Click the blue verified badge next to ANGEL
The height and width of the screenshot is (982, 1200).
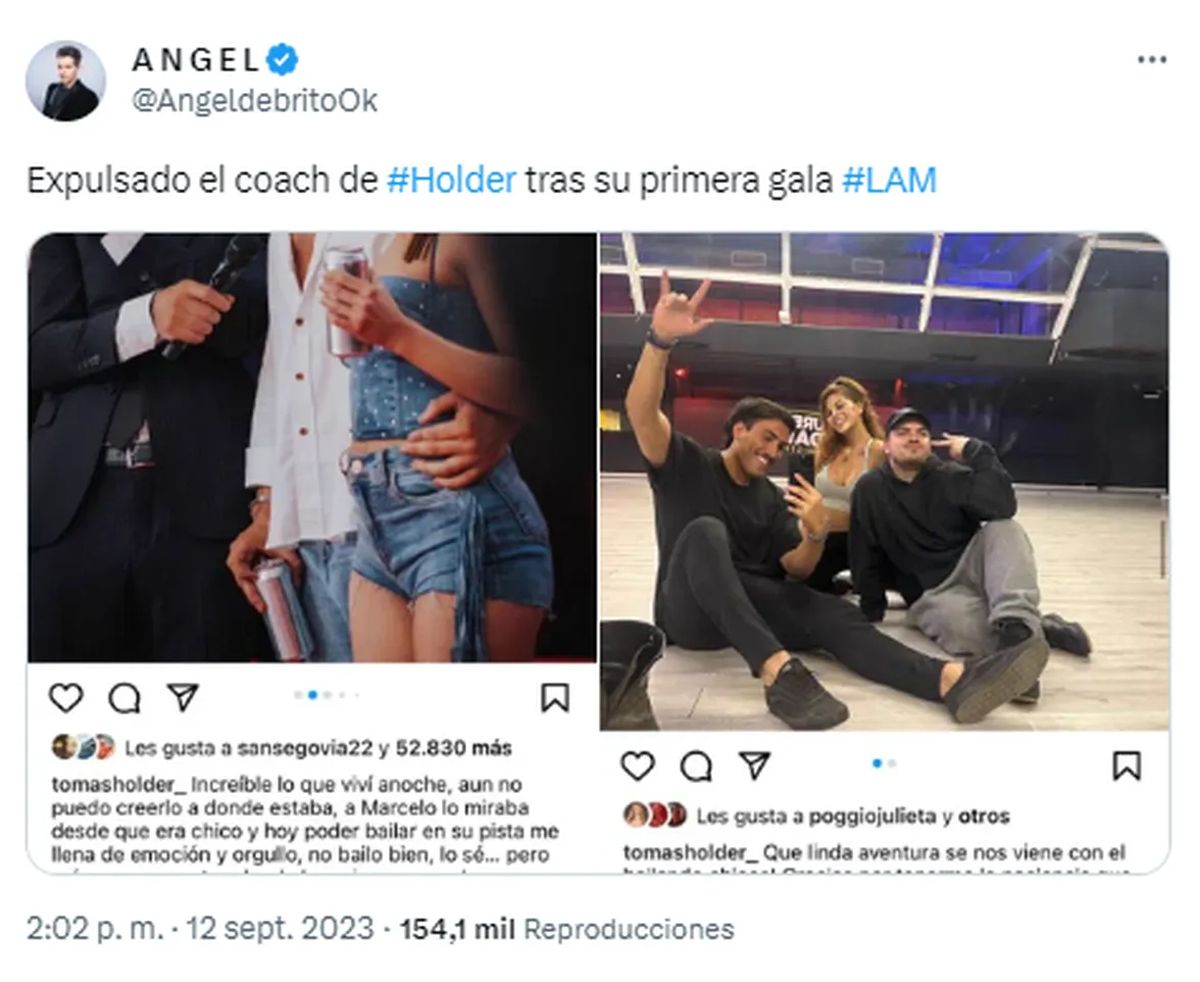tap(284, 60)
